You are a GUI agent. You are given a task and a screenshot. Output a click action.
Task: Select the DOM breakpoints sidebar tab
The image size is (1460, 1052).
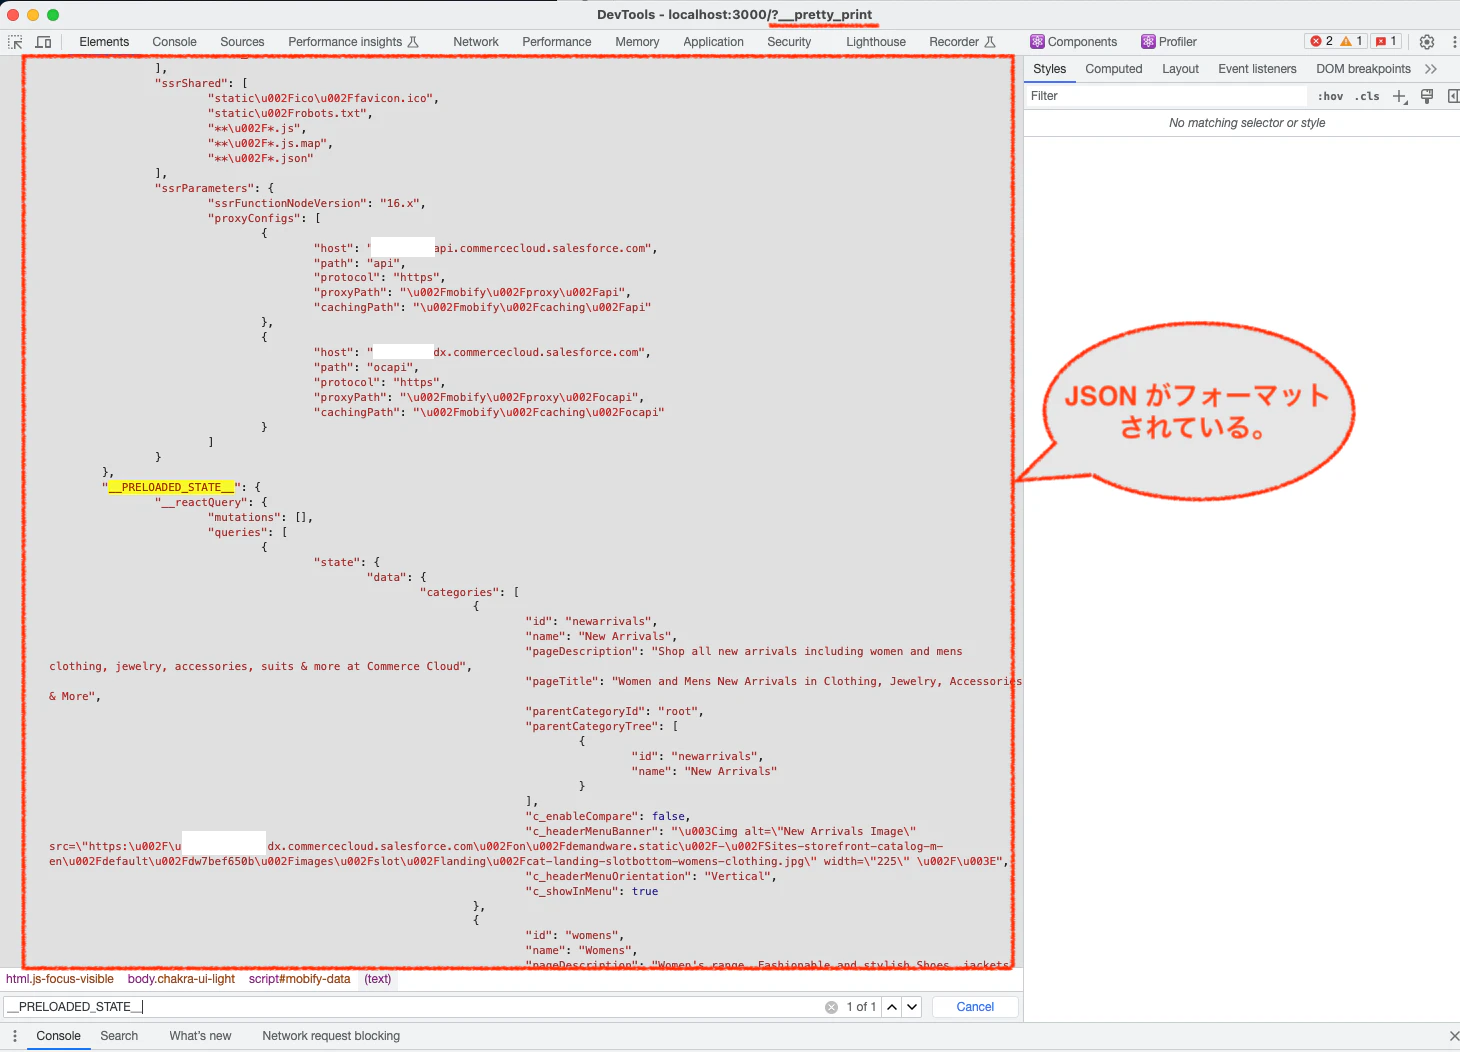(x=1363, y=69)
